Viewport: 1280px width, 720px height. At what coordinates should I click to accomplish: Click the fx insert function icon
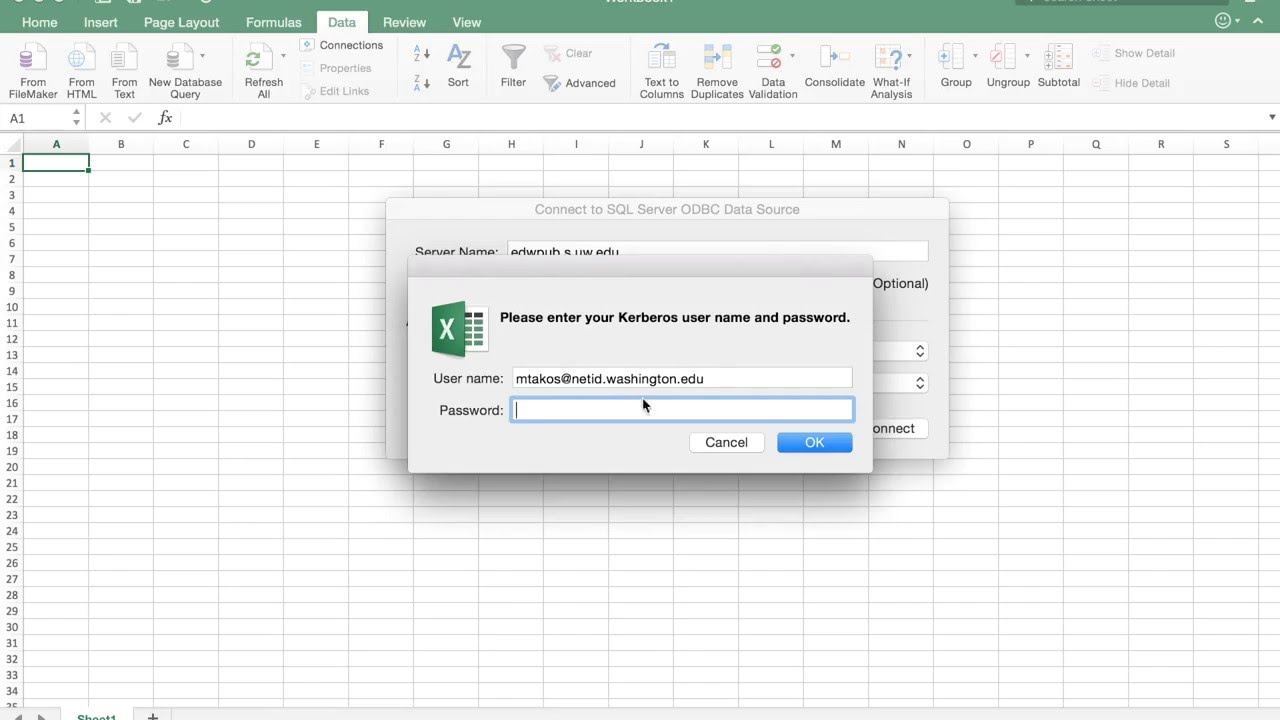165,118
